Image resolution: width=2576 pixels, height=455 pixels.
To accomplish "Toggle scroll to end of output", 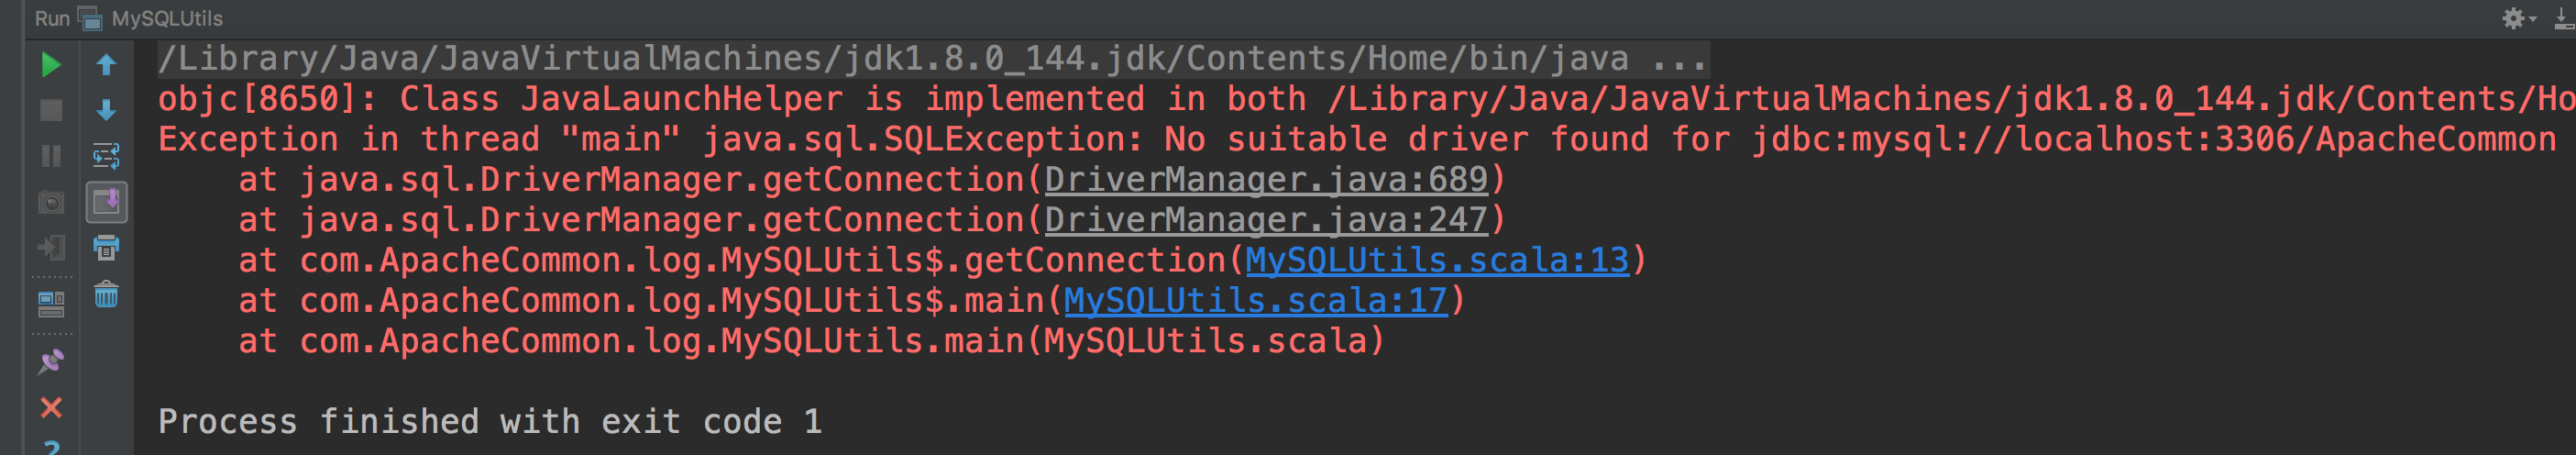I will click(x=106, y=203).
